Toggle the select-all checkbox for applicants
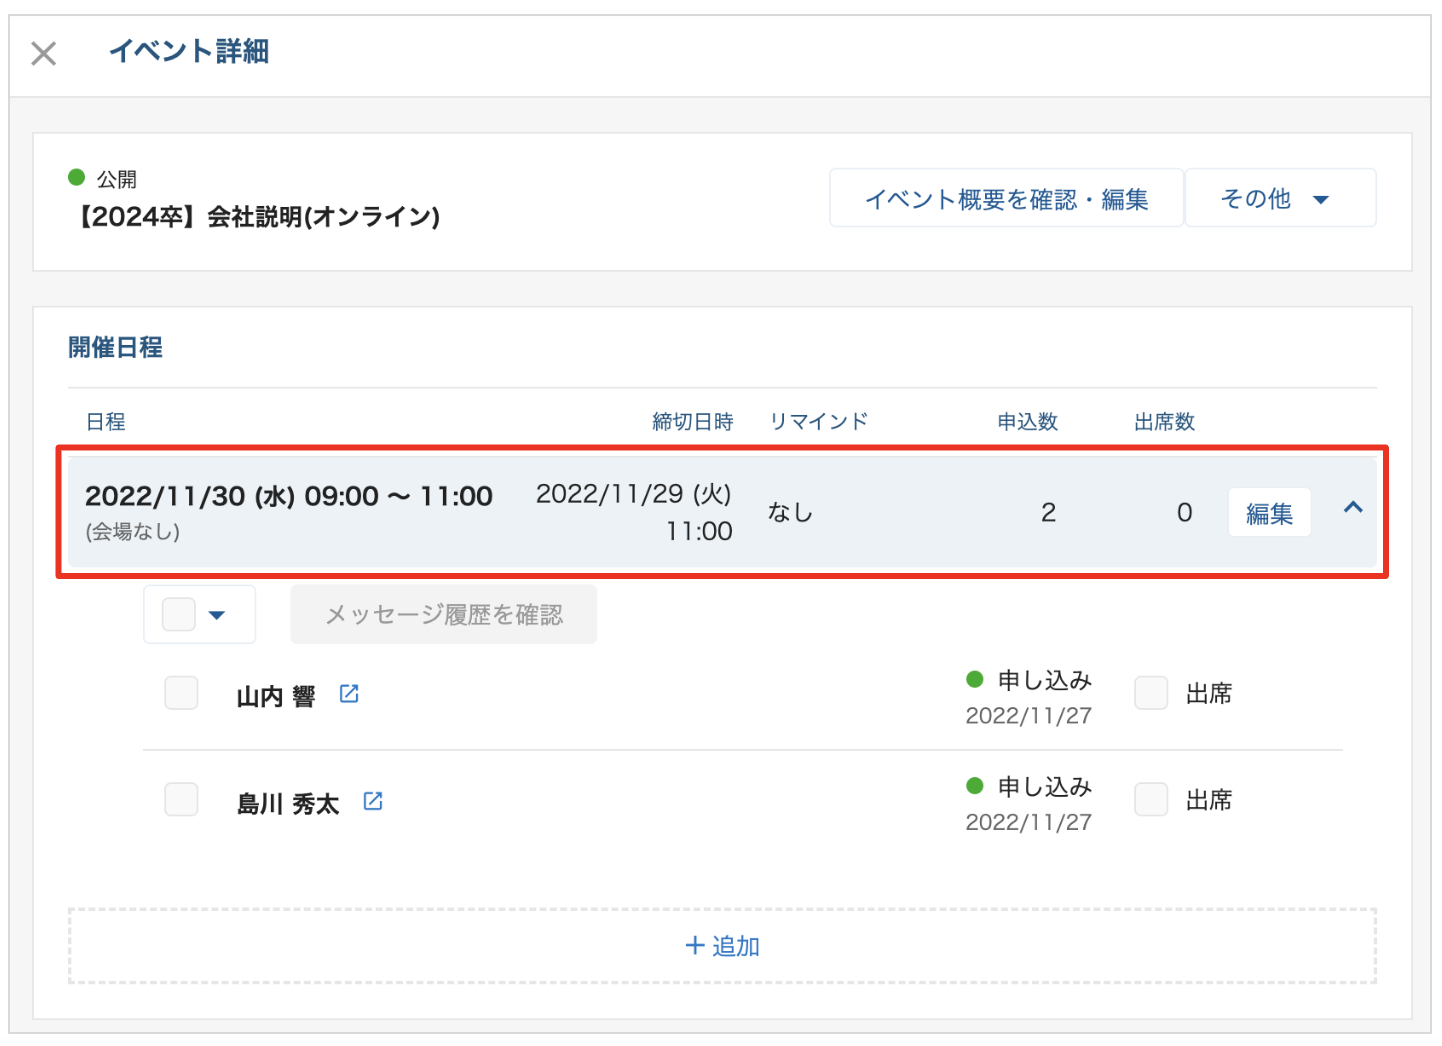 [x=179, y=614]
